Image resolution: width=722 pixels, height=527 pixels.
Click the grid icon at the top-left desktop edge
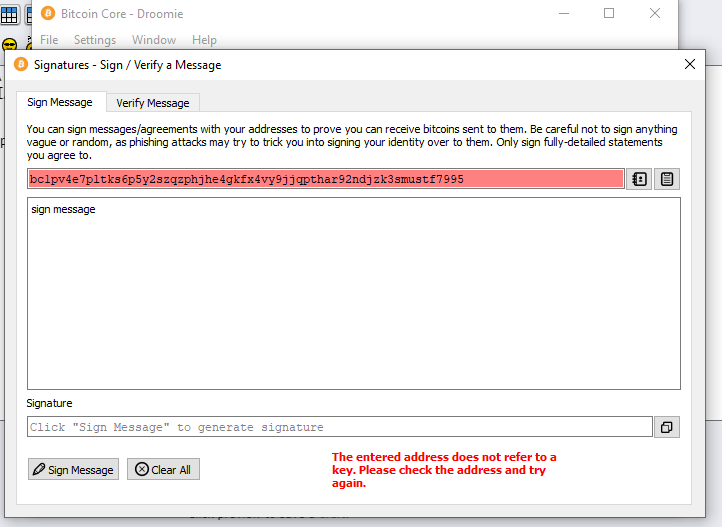(9, 15)
